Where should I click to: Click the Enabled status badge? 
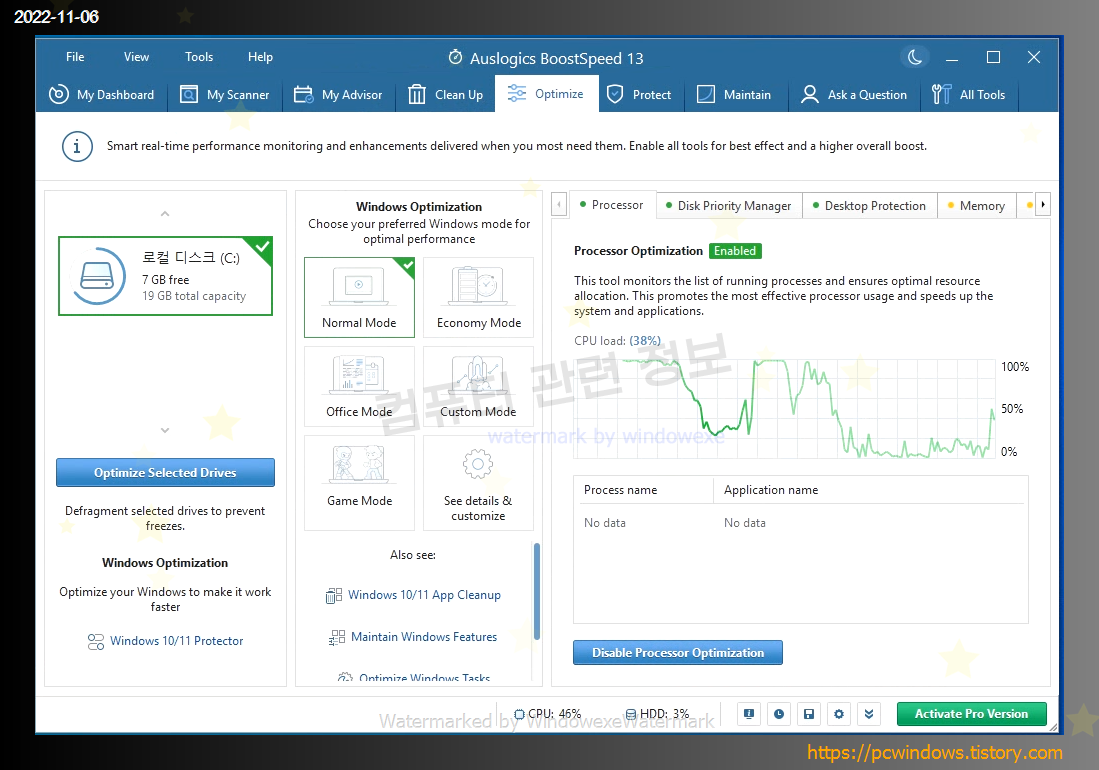[735, 251]
